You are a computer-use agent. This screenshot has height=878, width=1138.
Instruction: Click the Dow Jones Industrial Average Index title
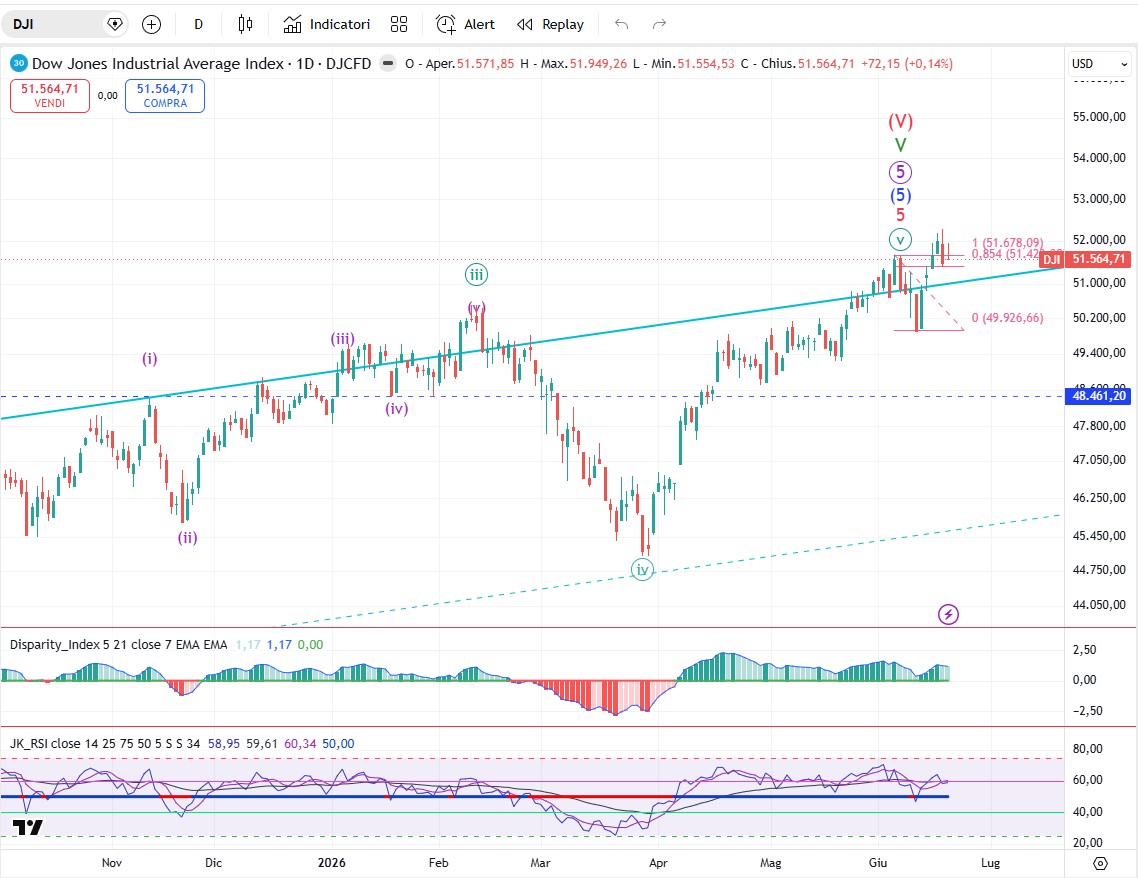pos(157,64)
